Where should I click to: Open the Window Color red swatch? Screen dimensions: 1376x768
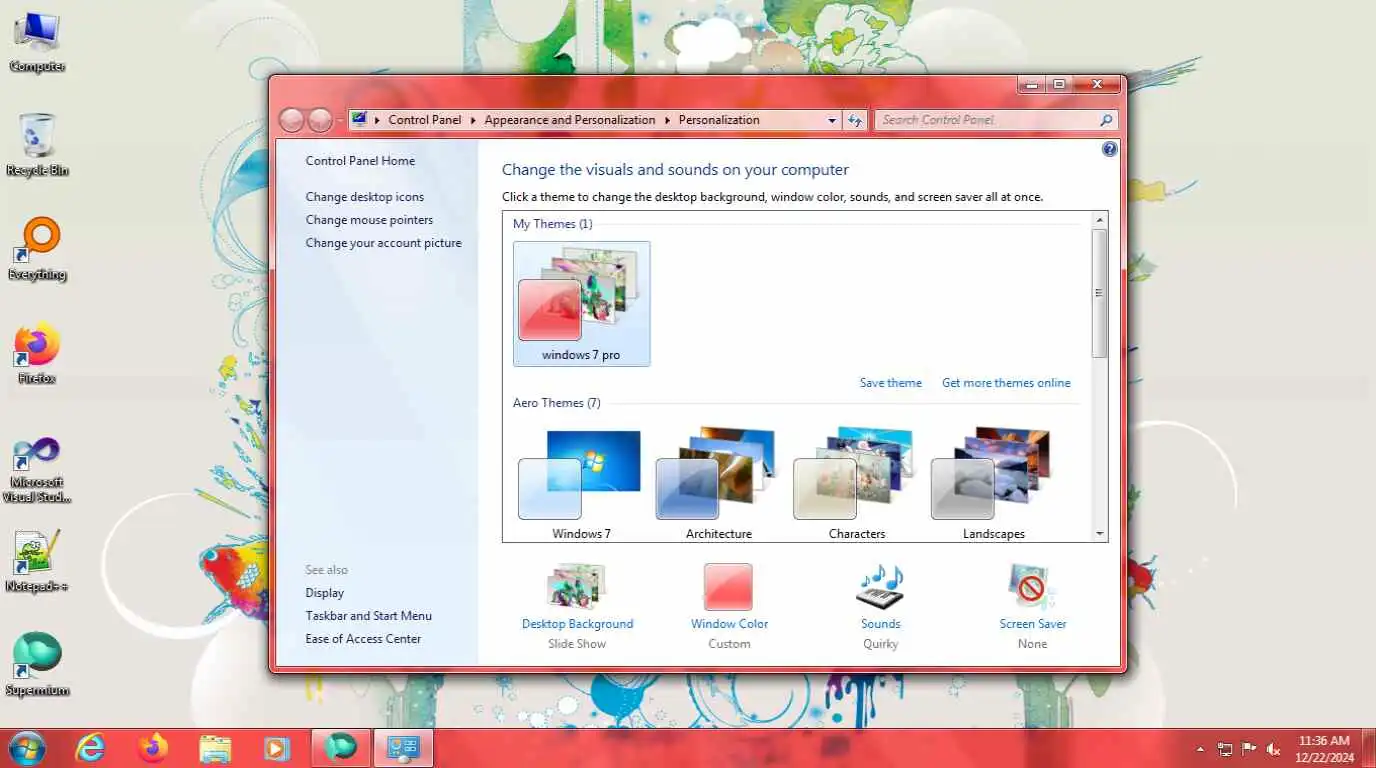728,587
